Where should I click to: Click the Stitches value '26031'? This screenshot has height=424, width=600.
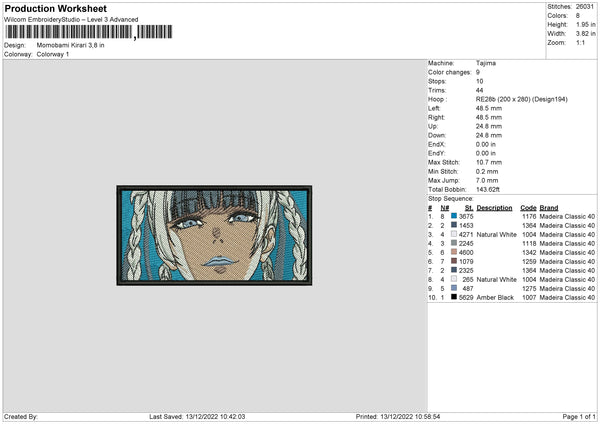click(x=585, y=7)
